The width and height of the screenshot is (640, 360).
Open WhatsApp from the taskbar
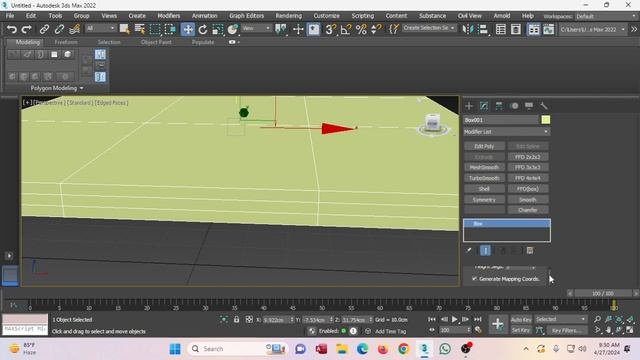(445, 349)
